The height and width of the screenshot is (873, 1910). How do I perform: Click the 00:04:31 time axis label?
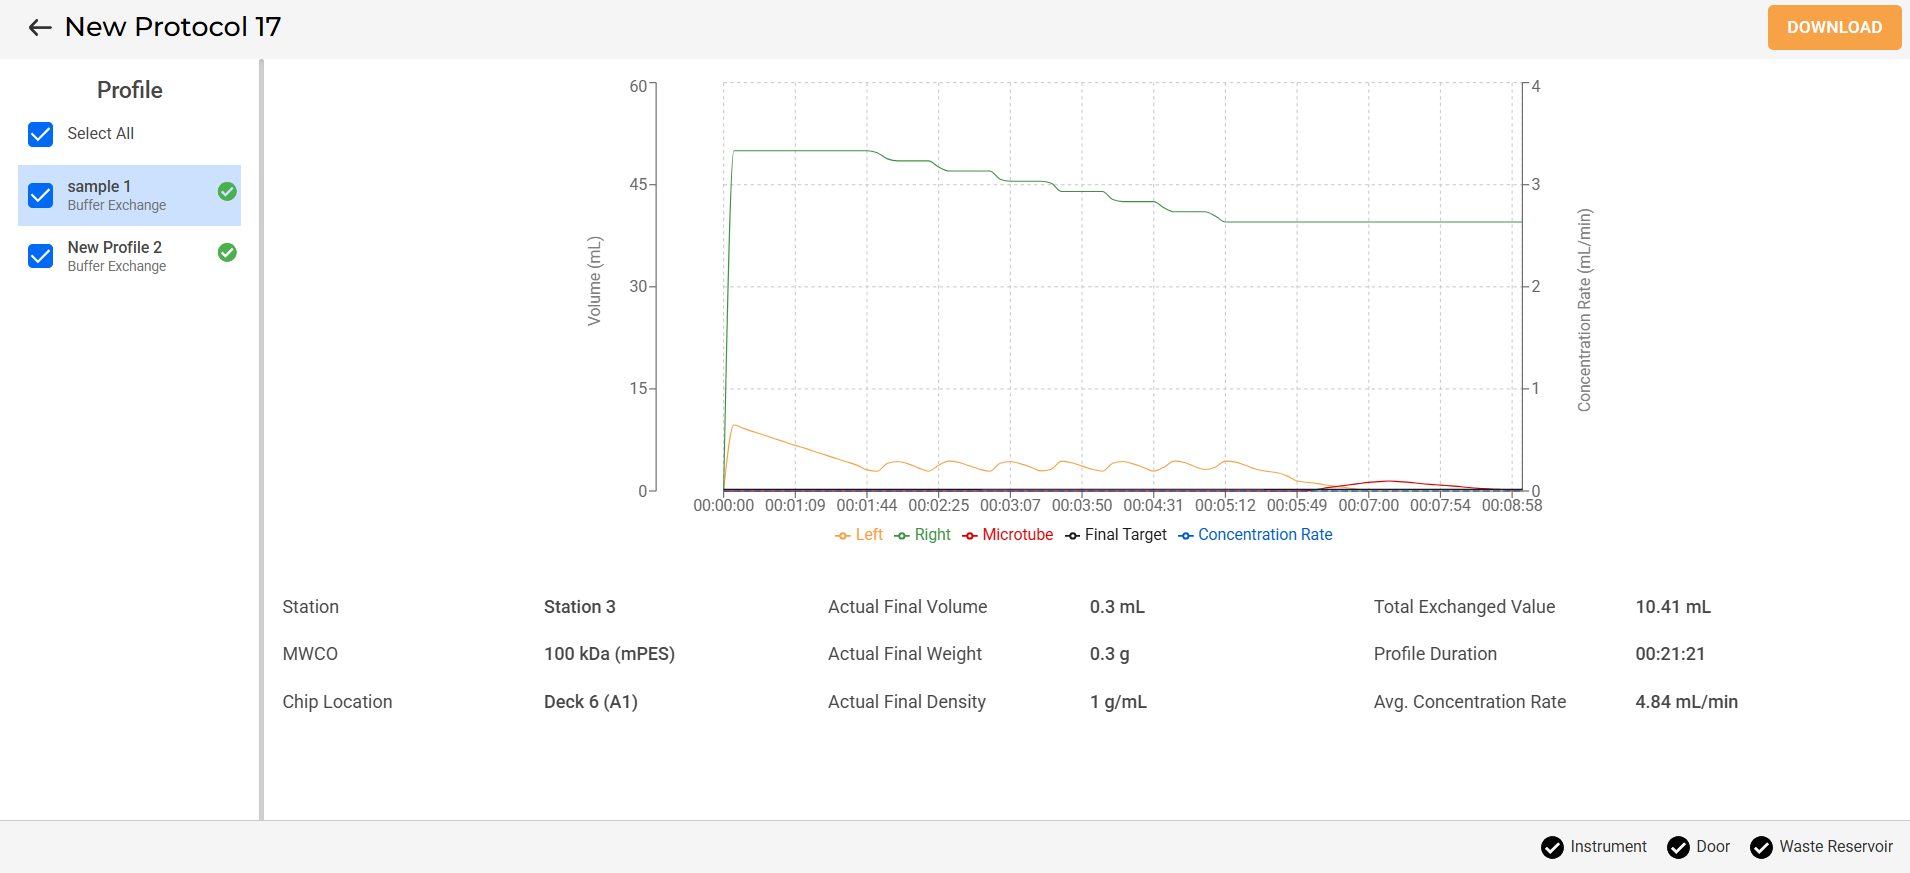pos(1153,506)
